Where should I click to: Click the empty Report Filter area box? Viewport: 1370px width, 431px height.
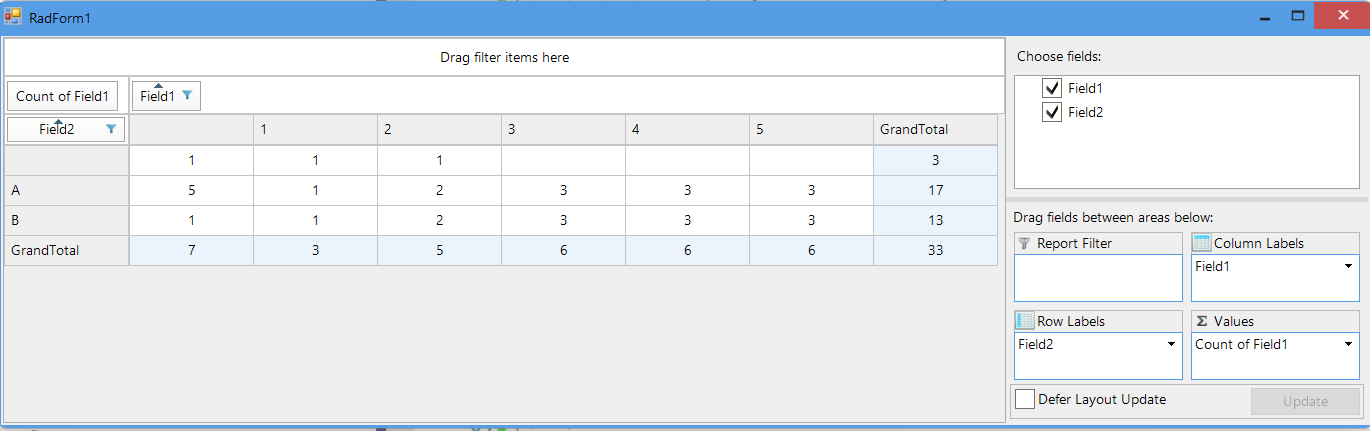(1097, 277)
